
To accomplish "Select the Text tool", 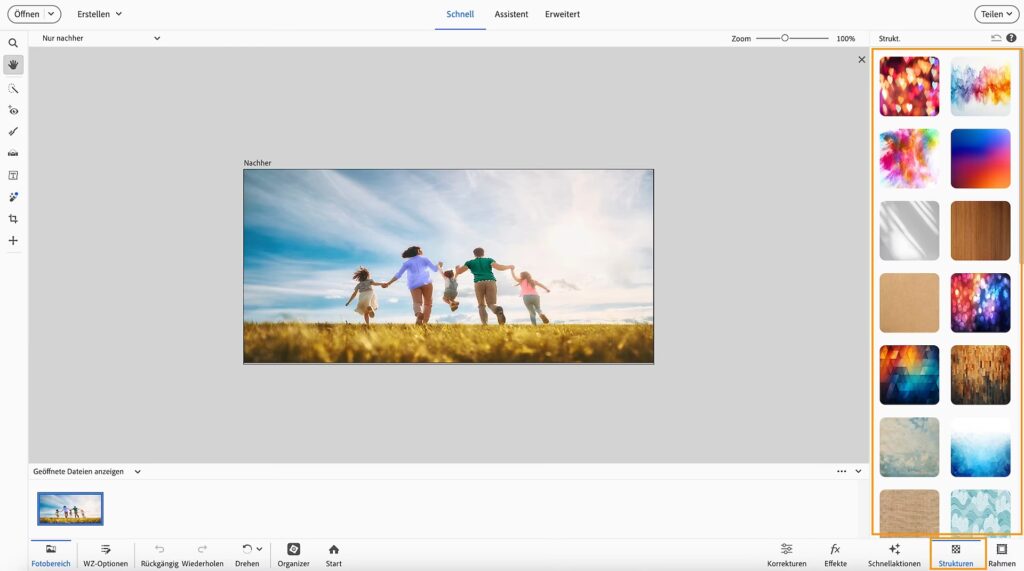I will pyautogui.click(x=13, y=175).
